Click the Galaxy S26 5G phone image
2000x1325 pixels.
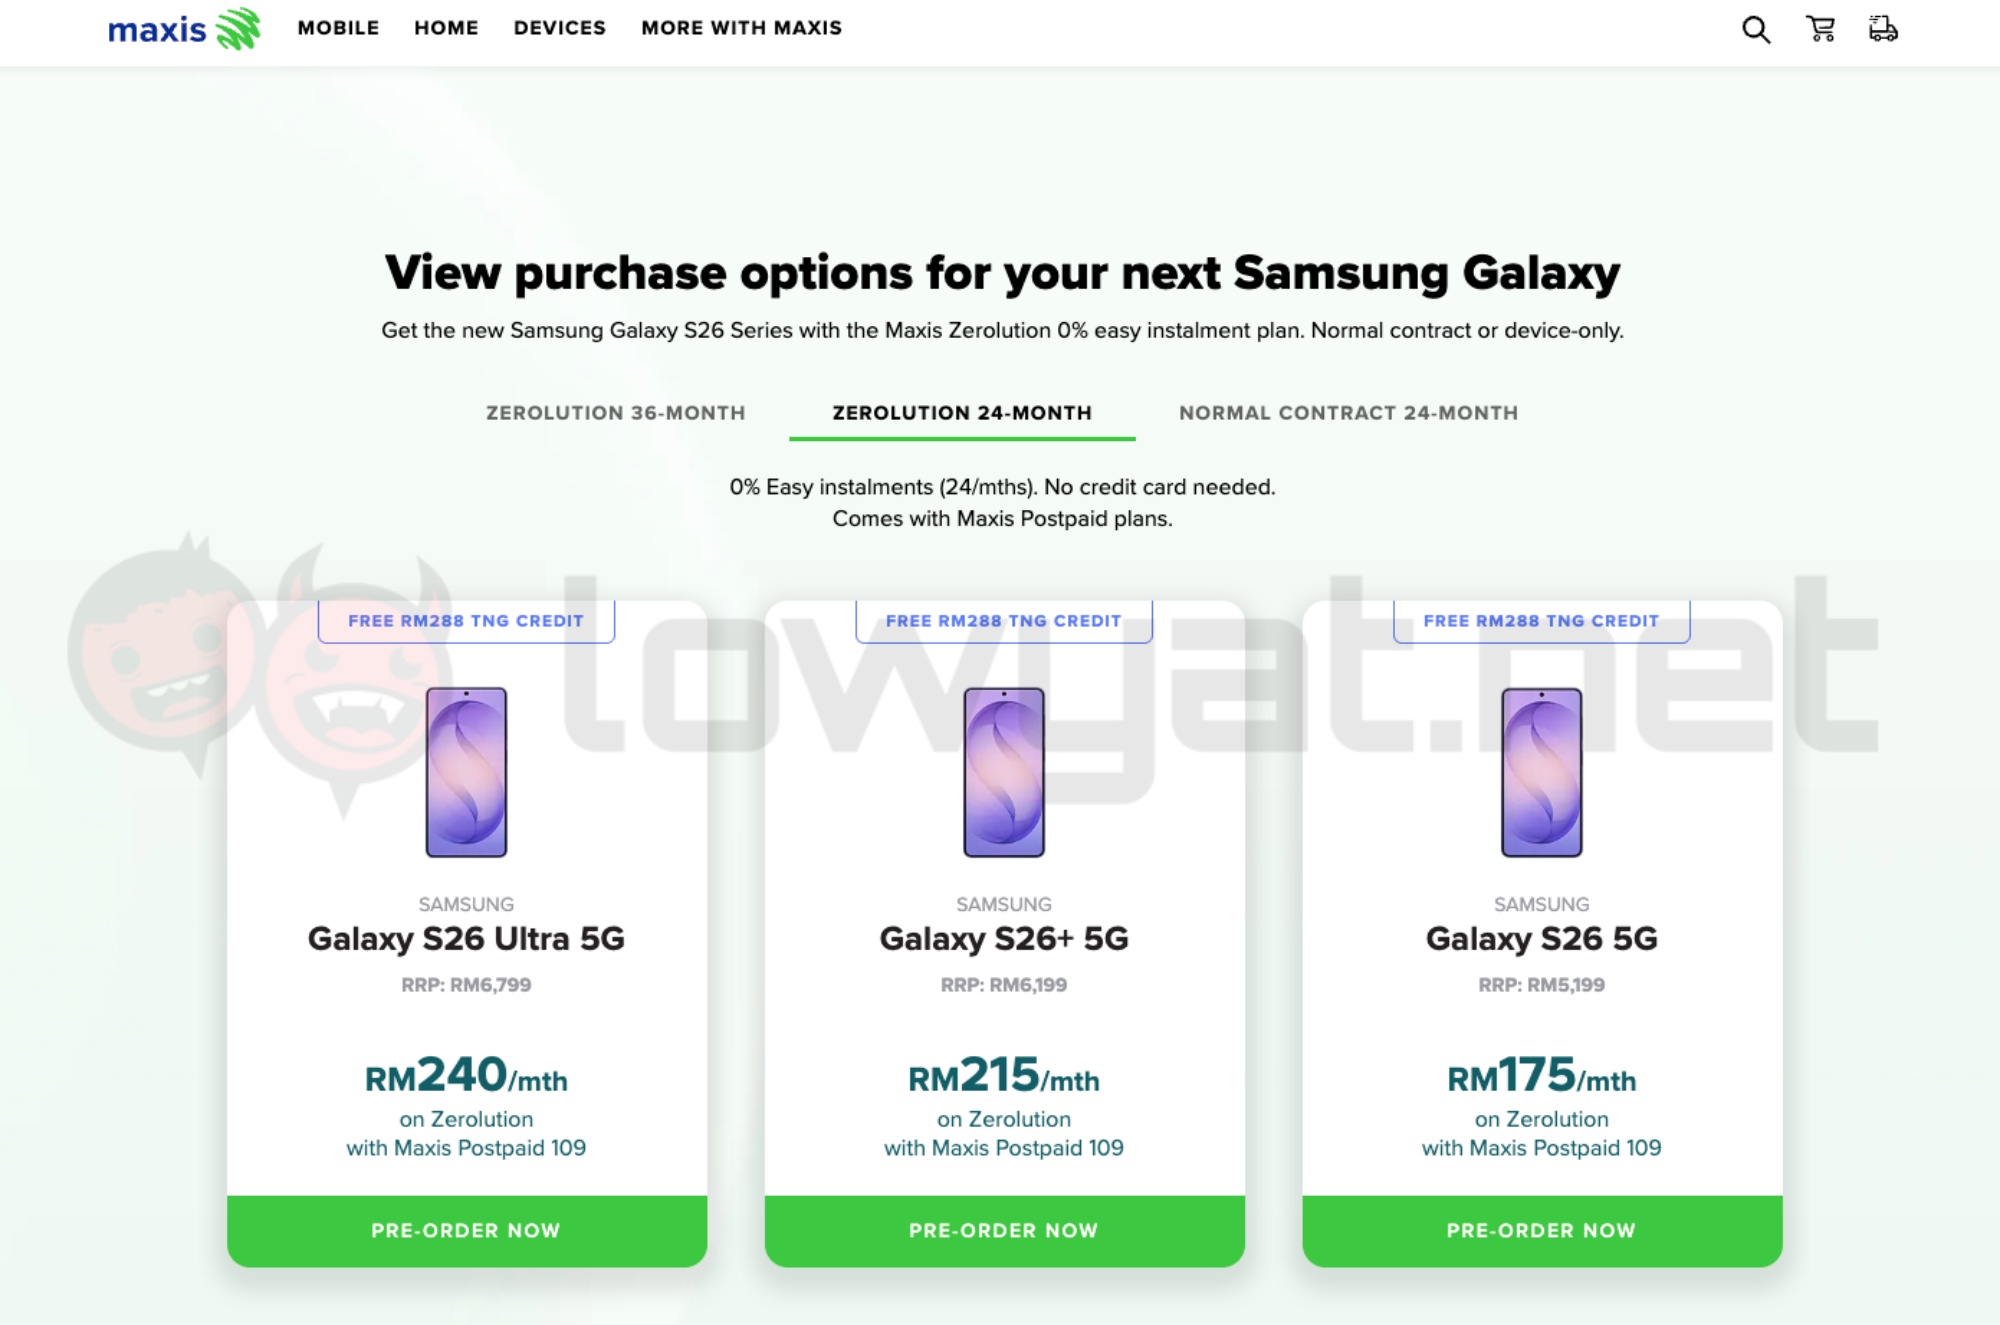click(x=1542, y=772)
